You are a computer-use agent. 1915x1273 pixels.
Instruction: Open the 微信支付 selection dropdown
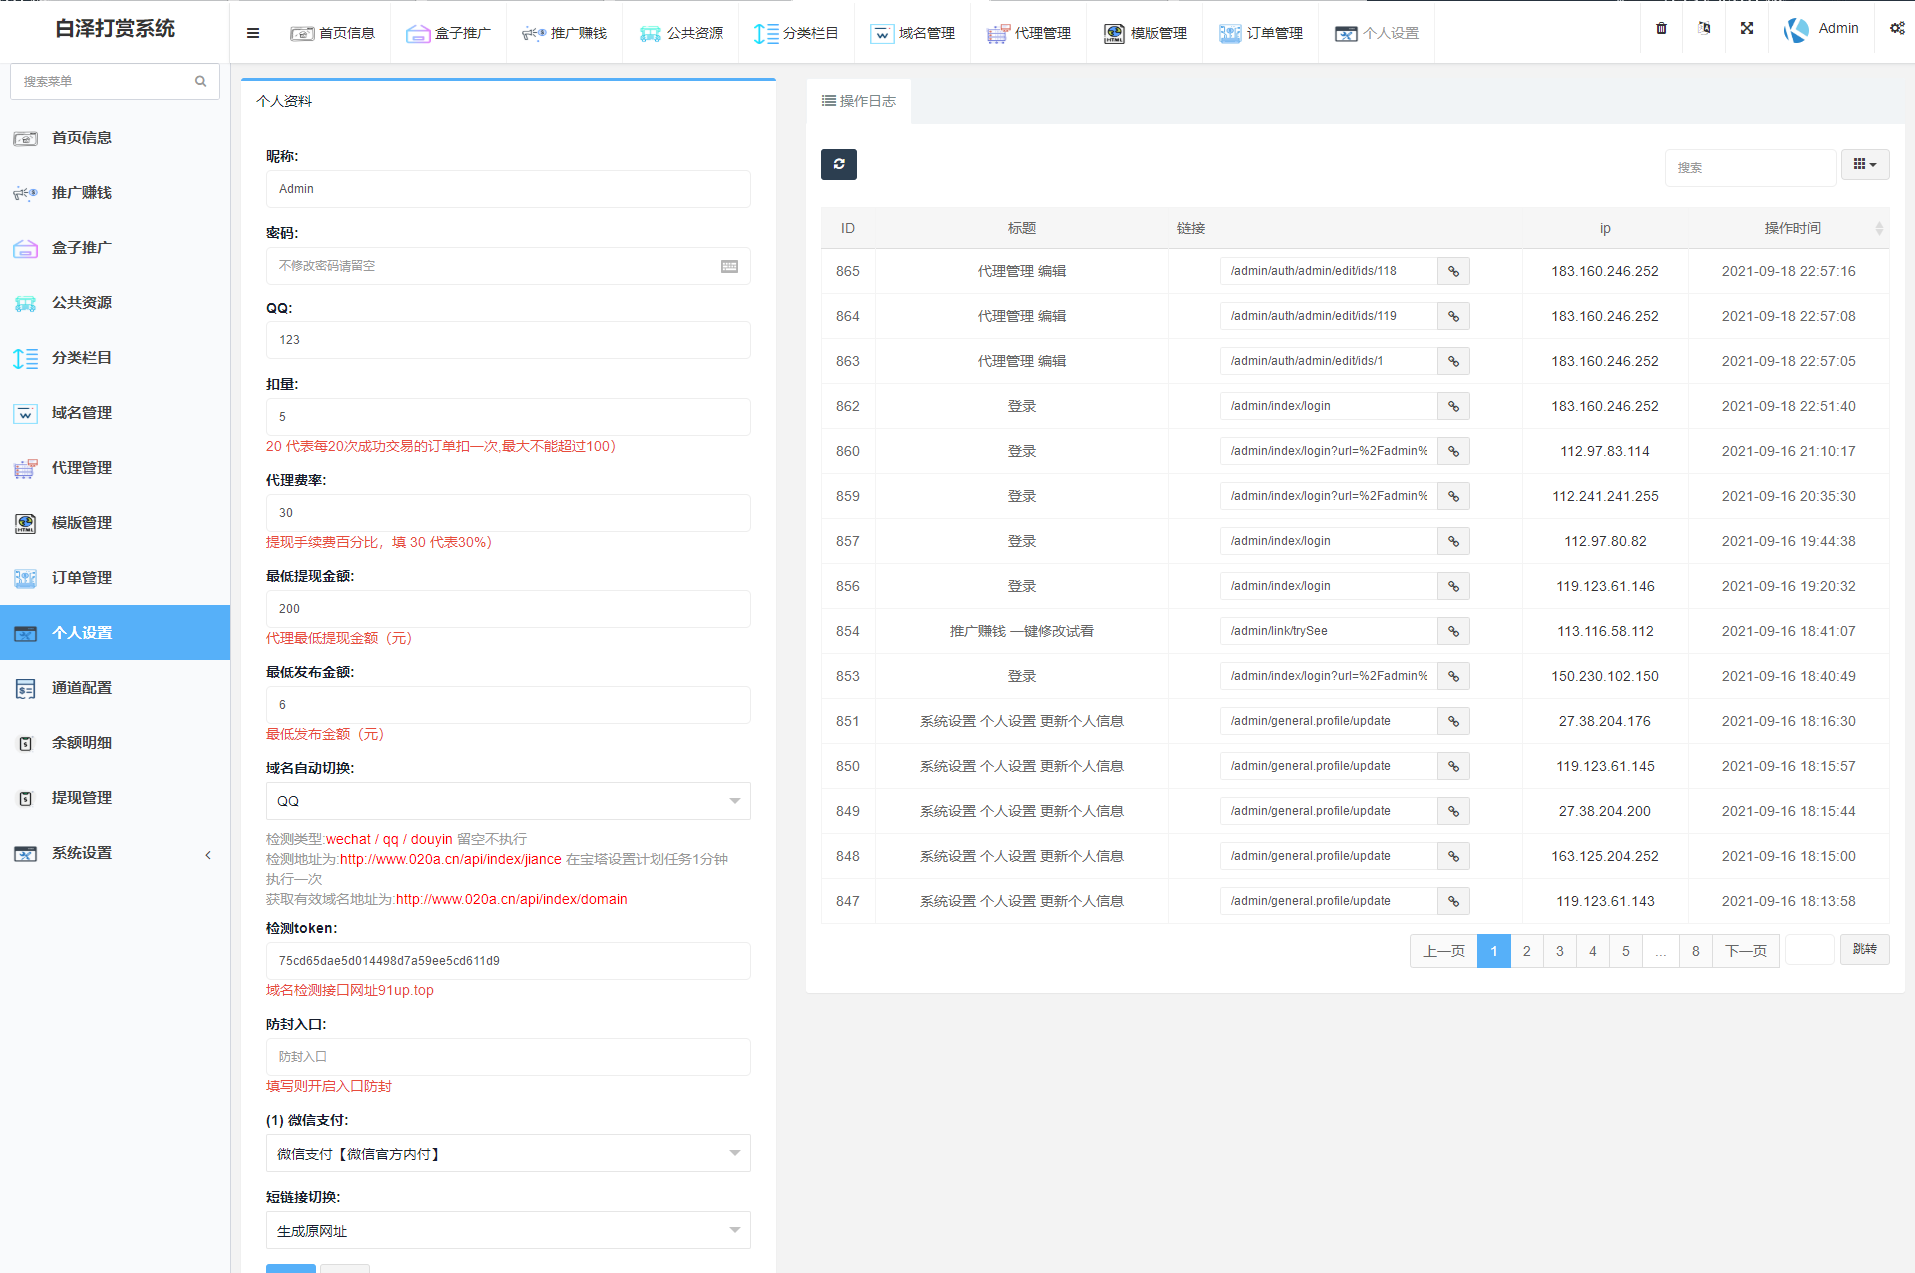coord(508,1154)
